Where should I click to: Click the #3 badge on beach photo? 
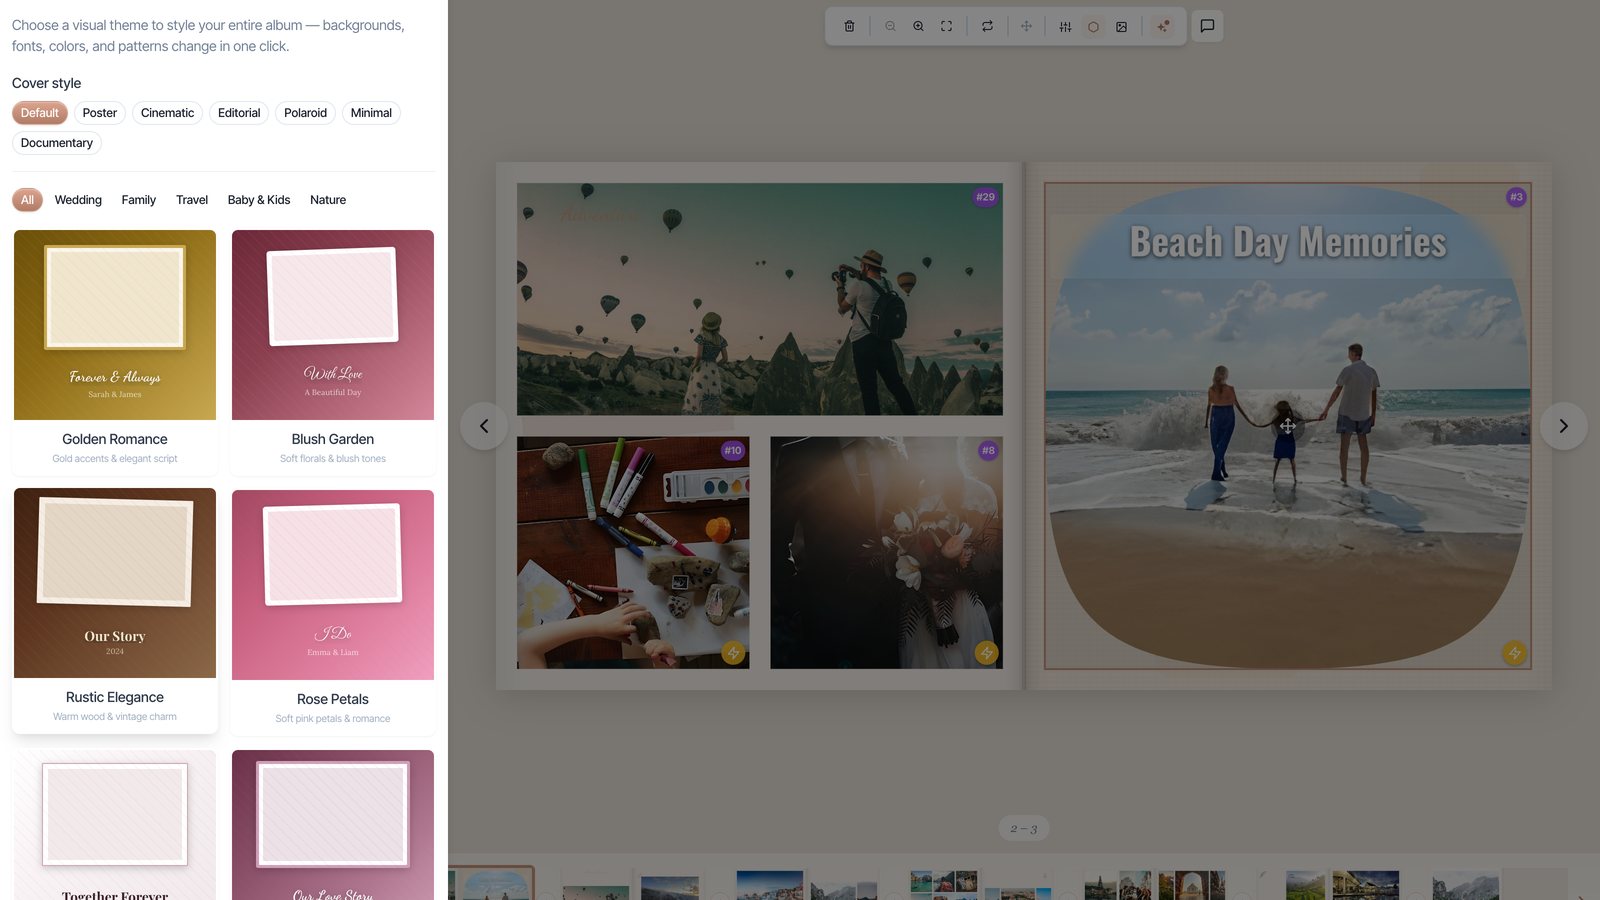[x=1516, y=197]
